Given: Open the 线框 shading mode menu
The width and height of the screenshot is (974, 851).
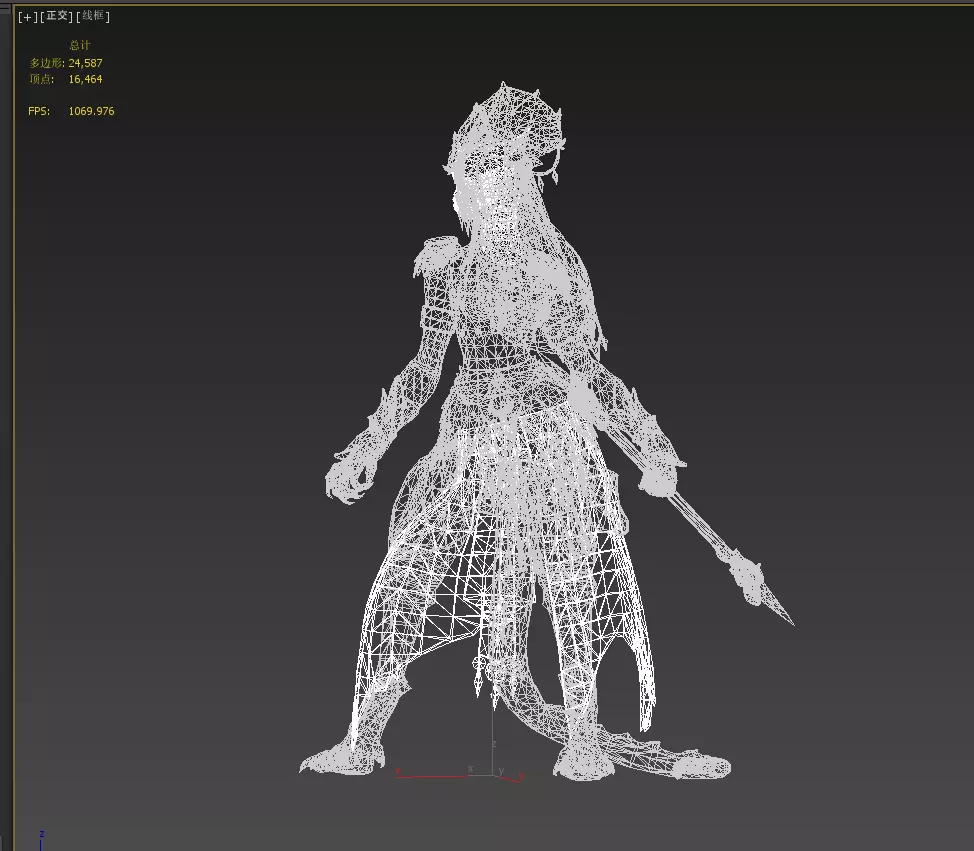Looking at the screenshot, I should point(93,16).
